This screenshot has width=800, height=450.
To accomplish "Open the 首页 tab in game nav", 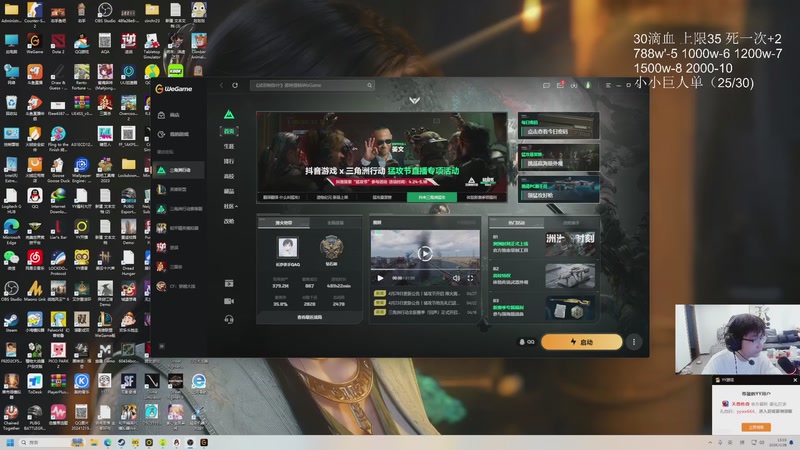I will tap(229, 131).
